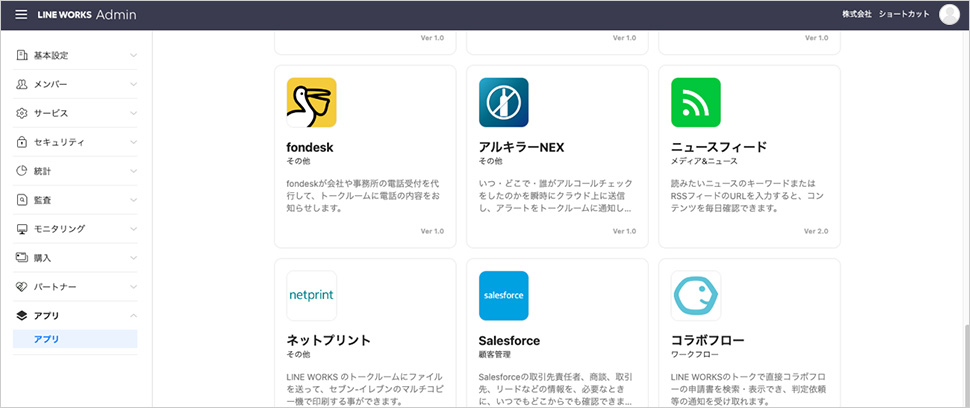The height and width of the screenshot is (408, 970).
Task: Click the fondesk description text
Action: tap(363, 197)
